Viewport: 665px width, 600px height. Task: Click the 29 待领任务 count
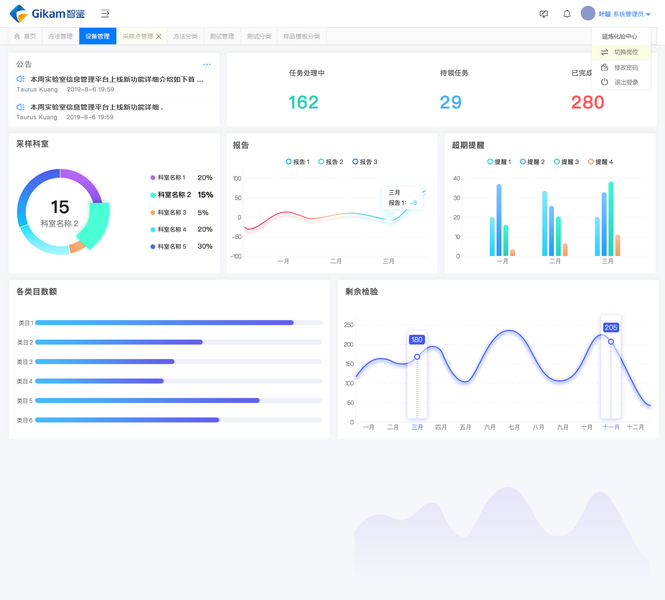coord(450,102)
